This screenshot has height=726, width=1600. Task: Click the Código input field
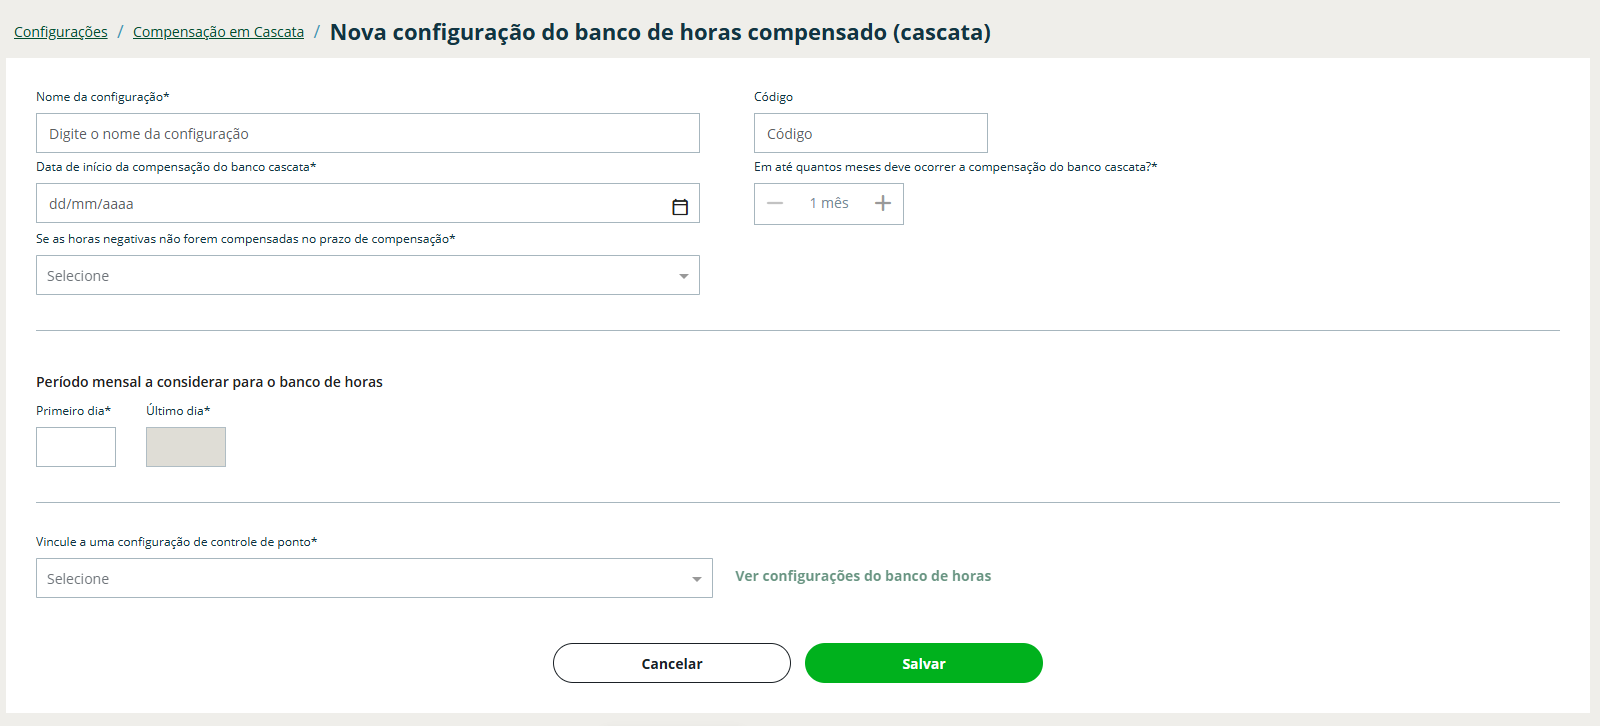870,134
